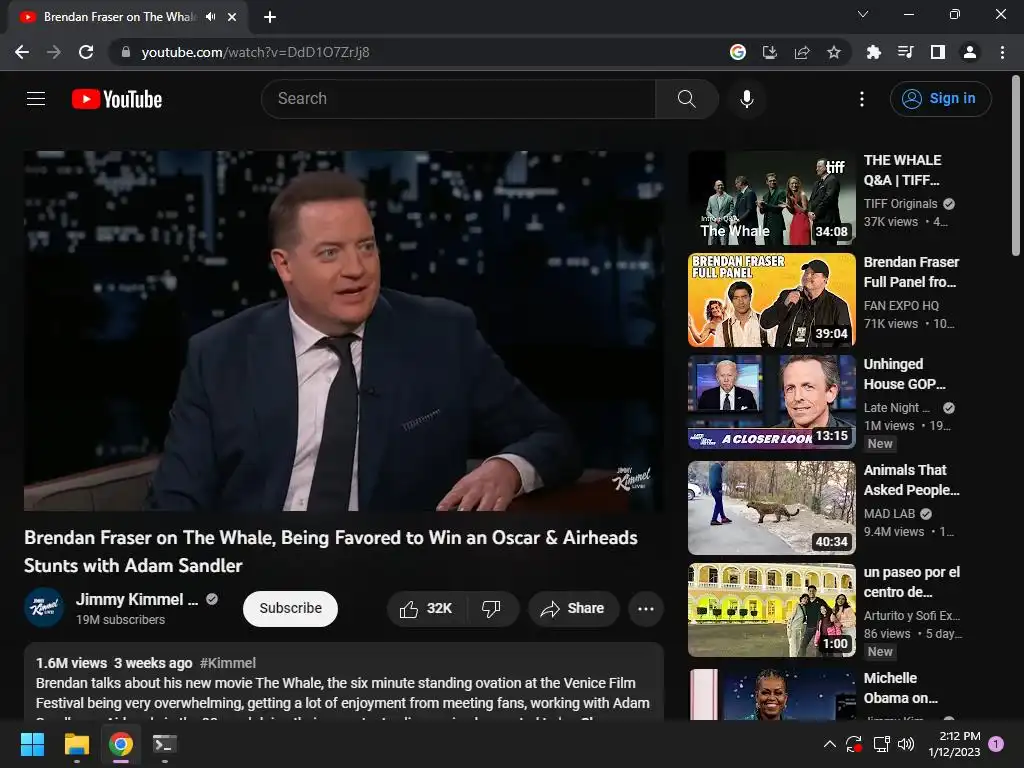Click the #Kimmel hashtag link

pyautogui.click(x=228, y=663)
